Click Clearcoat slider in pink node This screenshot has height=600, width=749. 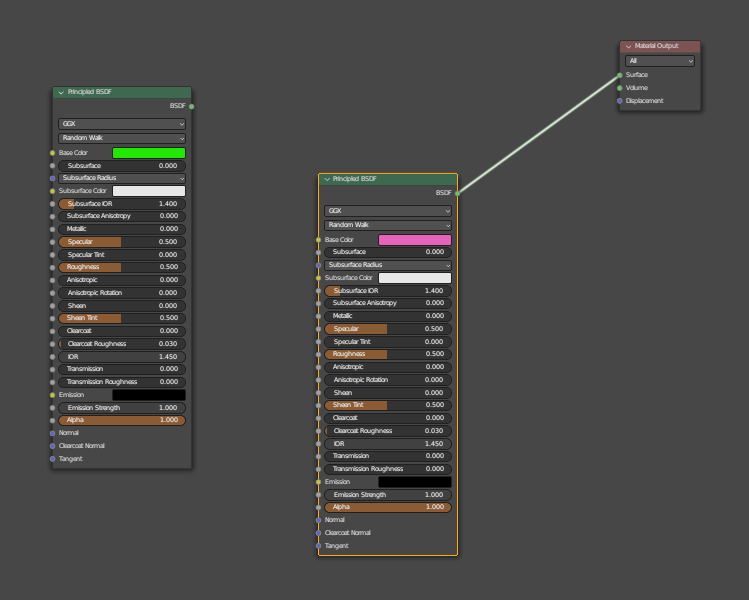(388, 418)
